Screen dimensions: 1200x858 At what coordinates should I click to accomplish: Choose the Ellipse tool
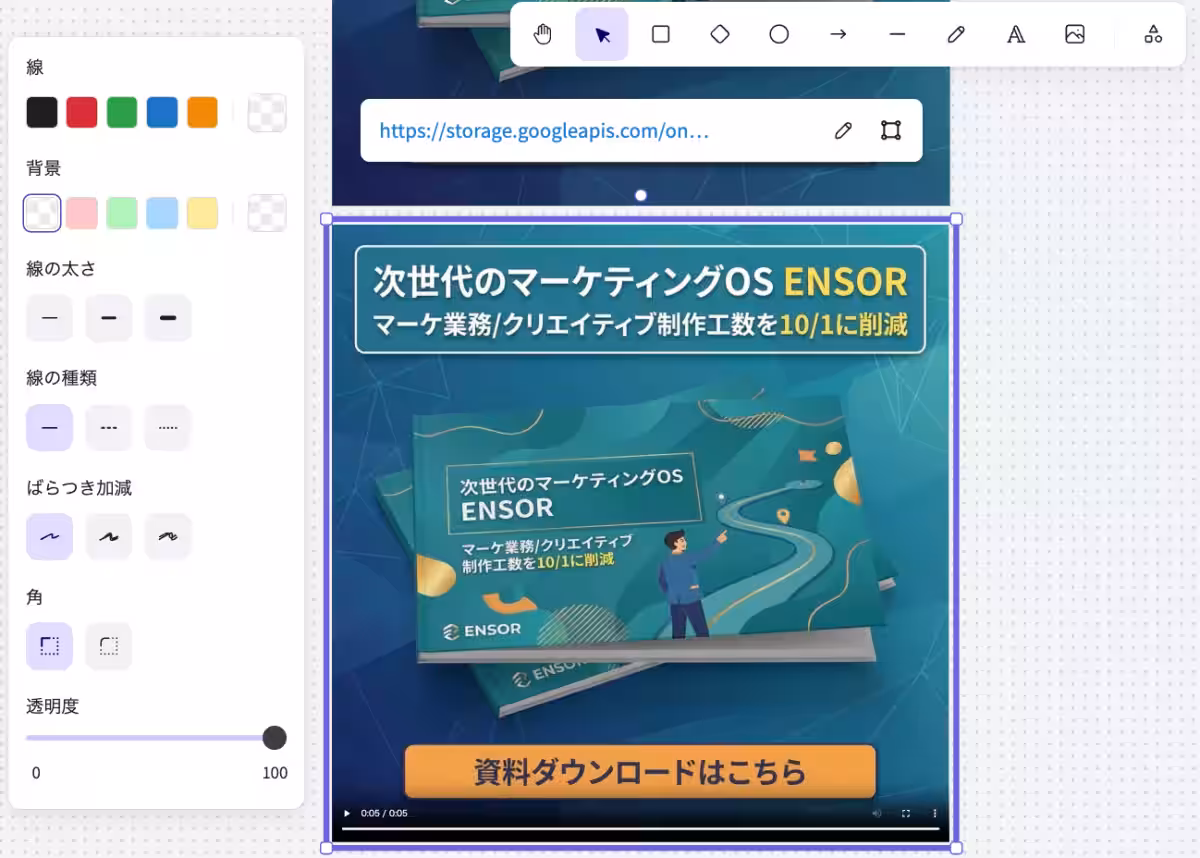(779, 35)
